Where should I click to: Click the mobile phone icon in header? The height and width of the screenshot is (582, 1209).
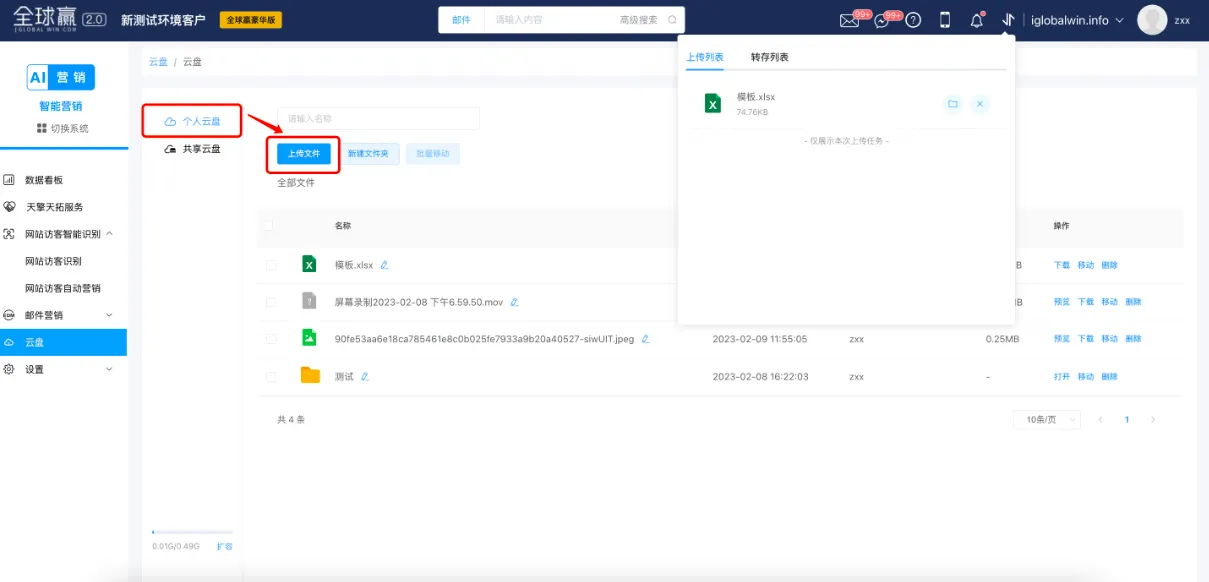point(945,20)
